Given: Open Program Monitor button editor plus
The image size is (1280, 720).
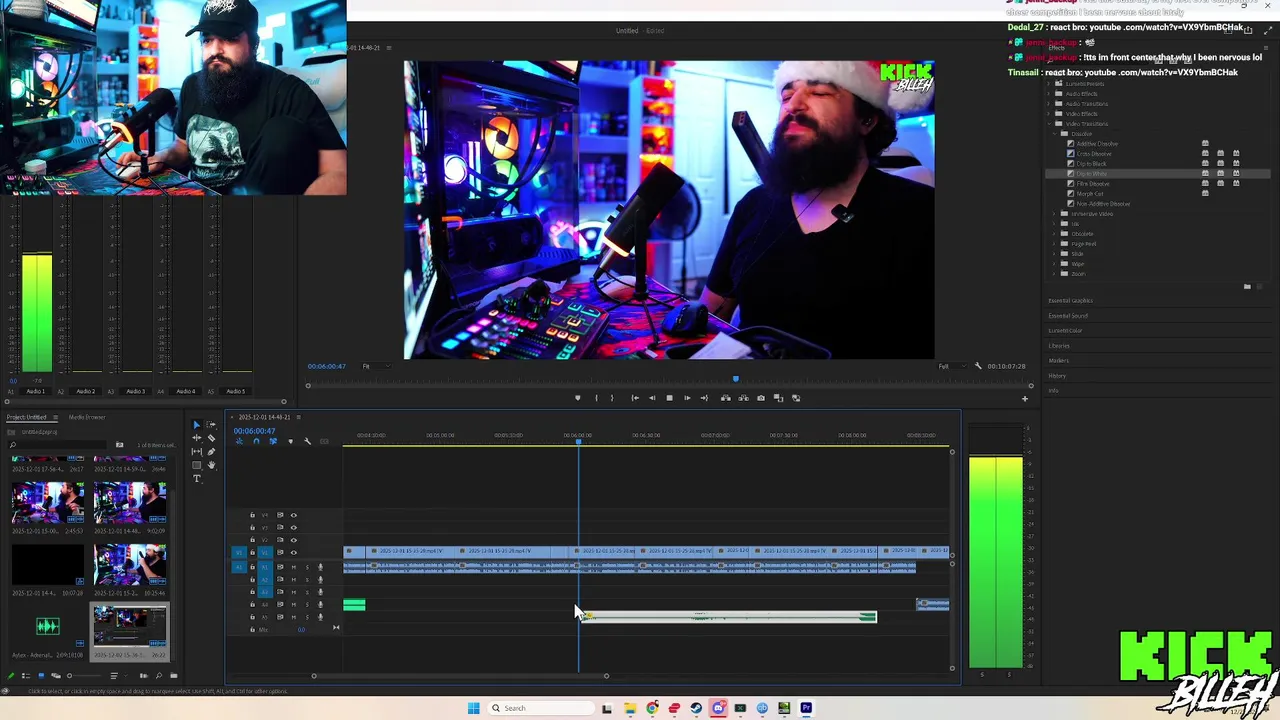Looking at the screenshot, I should (x=1024, y=398).
